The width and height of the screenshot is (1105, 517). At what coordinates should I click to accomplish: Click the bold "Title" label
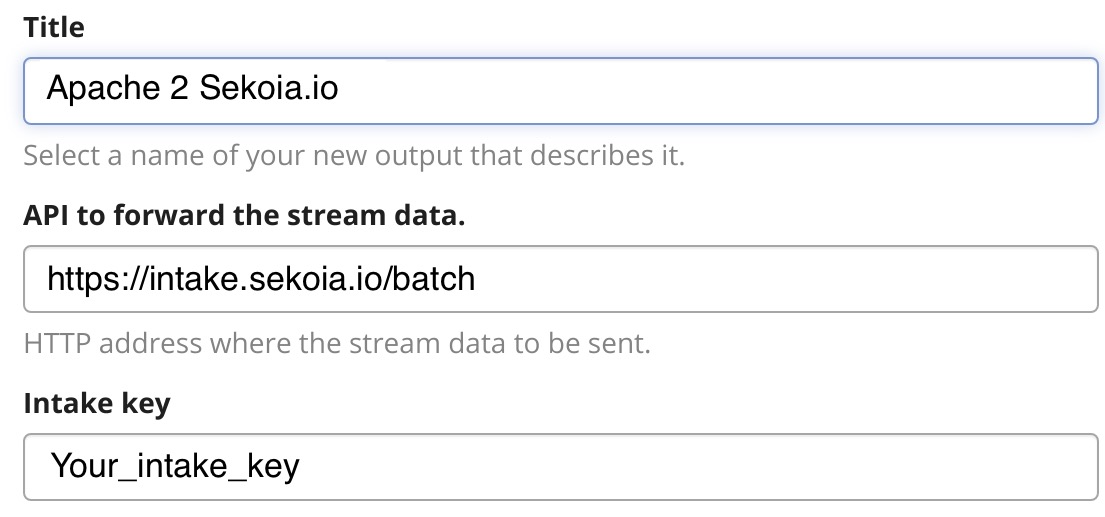tap(54, 28)
